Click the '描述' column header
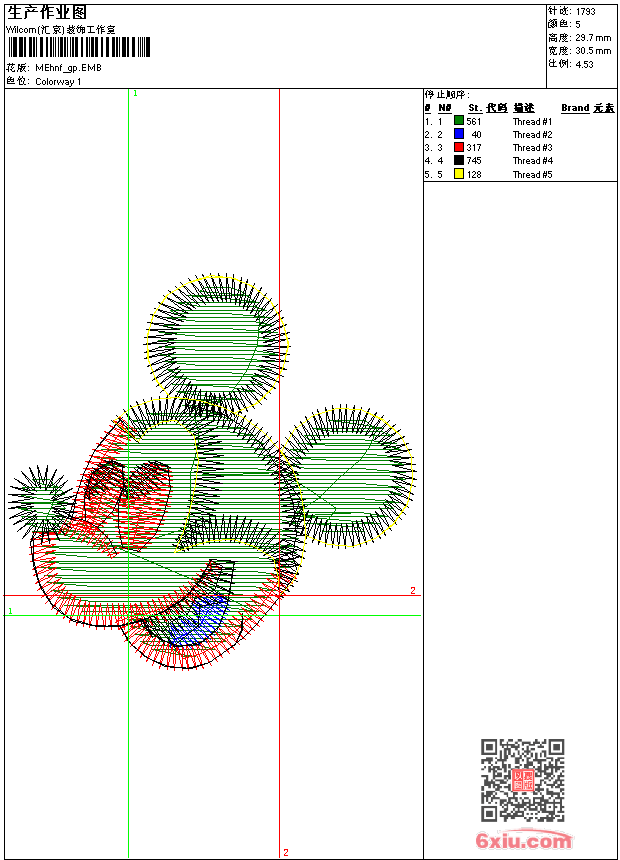The height and width of the screenshot is (860, 620). point(524,108)
